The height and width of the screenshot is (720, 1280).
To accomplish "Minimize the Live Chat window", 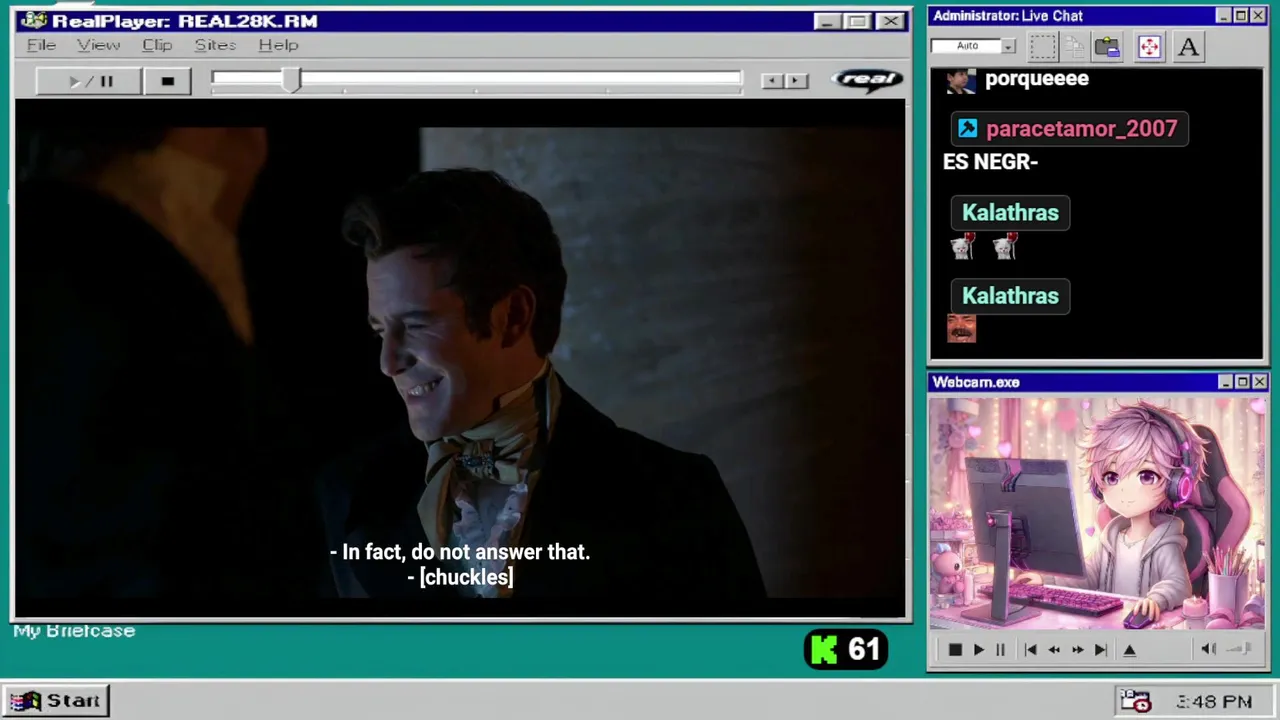I will [1223, 16].
